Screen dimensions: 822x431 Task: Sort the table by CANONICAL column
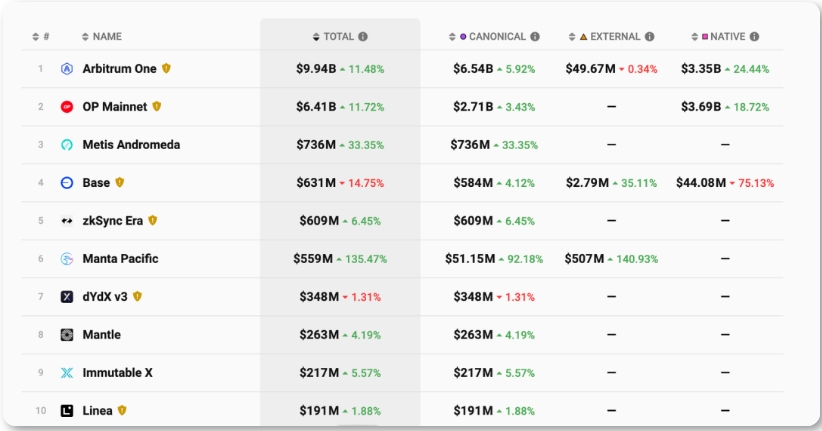(x=487, y=37)
